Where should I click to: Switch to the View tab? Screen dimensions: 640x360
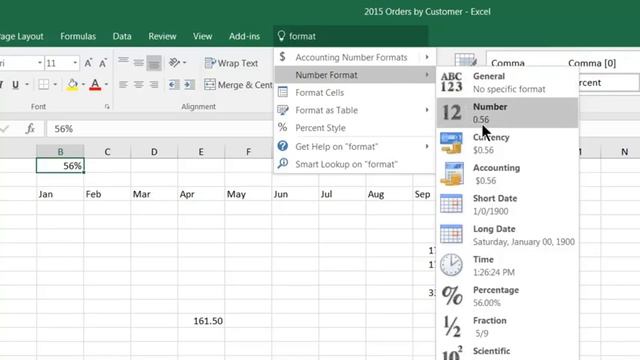(202, 36)
